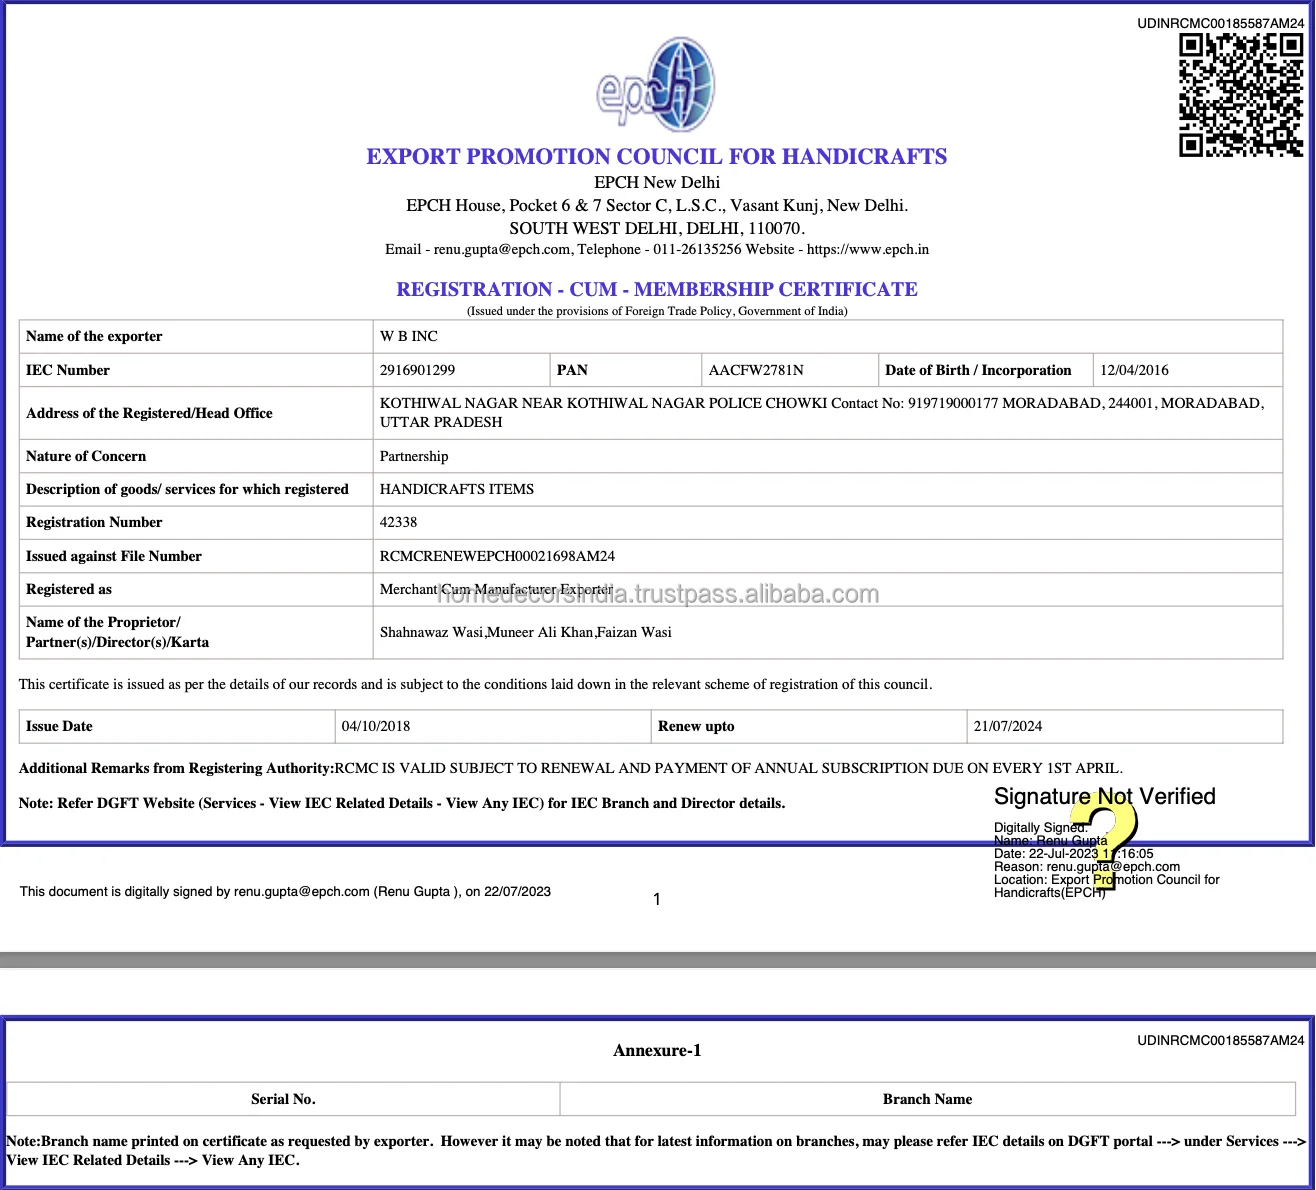Select registration number 42338

[x=398, y=522]
